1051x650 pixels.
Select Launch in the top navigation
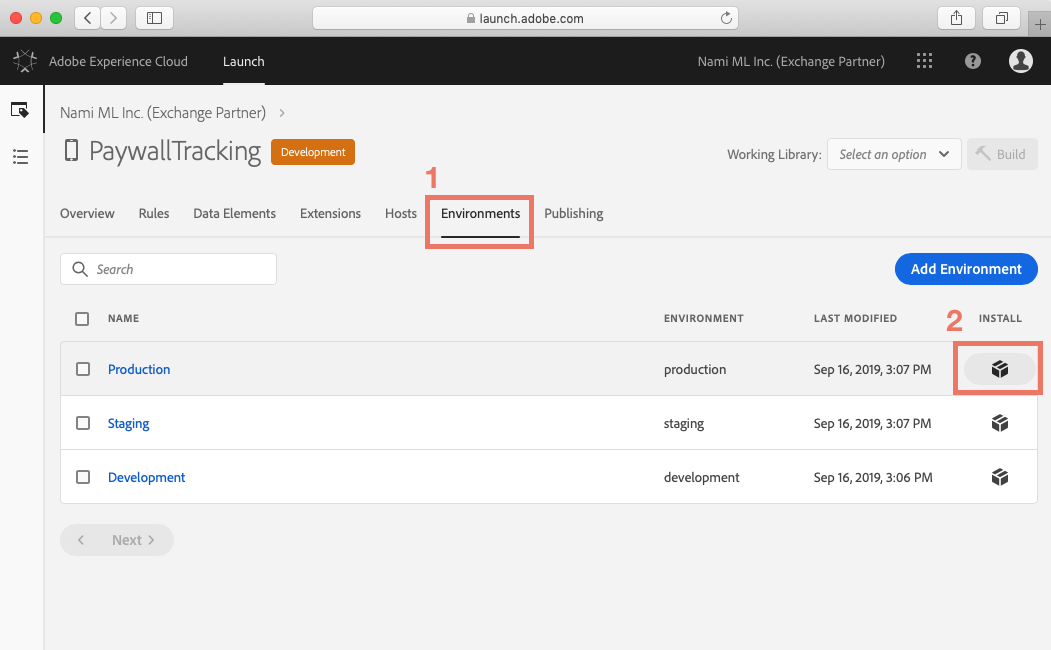[243, 61]
